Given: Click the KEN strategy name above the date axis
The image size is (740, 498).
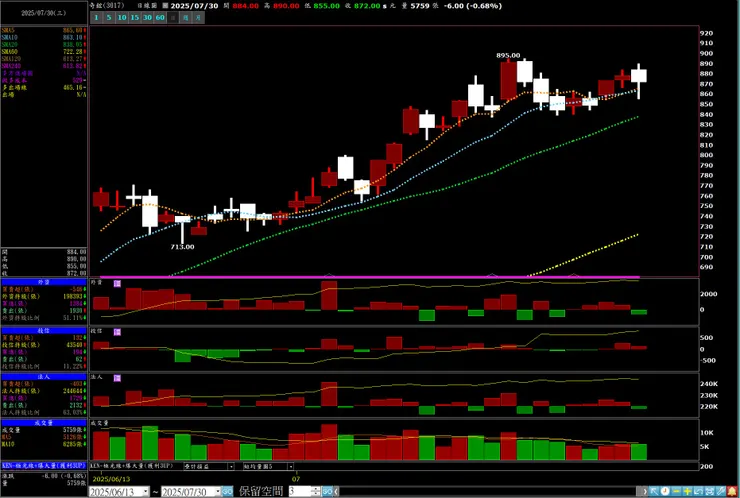Looking at the screenshot, I should pos(132,466).
